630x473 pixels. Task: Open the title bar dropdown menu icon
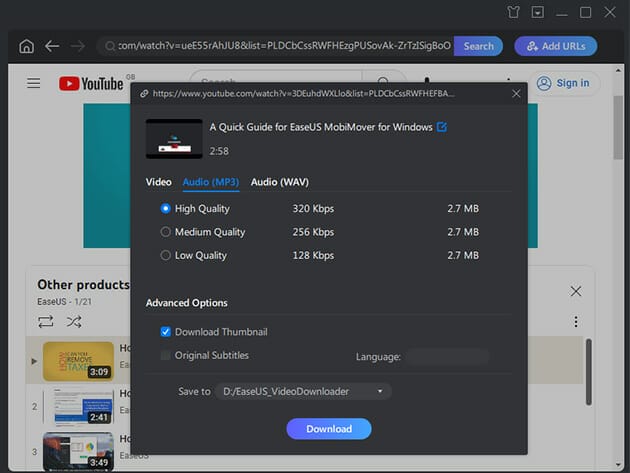pyautogui.click(x=538, y=13)
